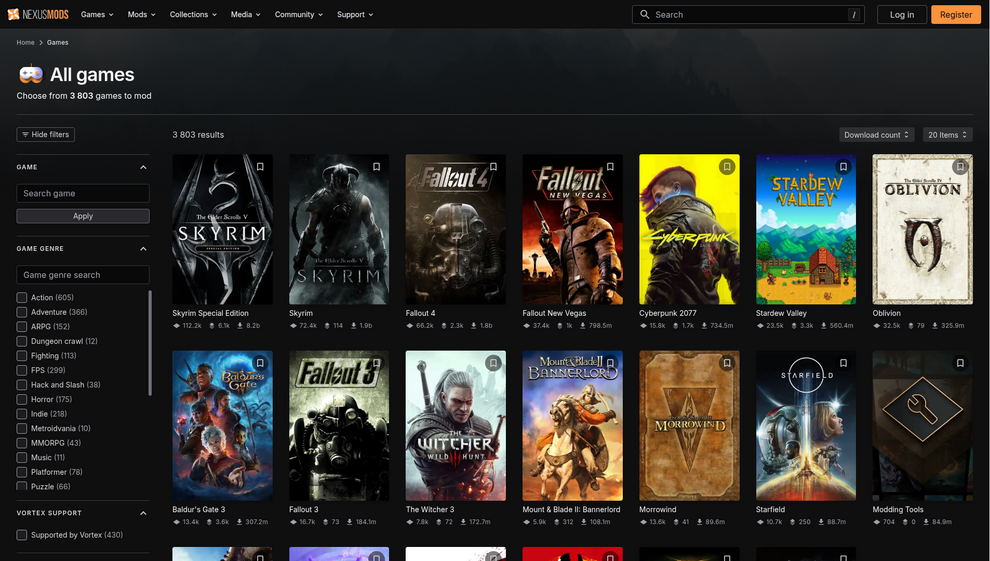
Task: Collapse the Game filter section
Action: [143, 167]
